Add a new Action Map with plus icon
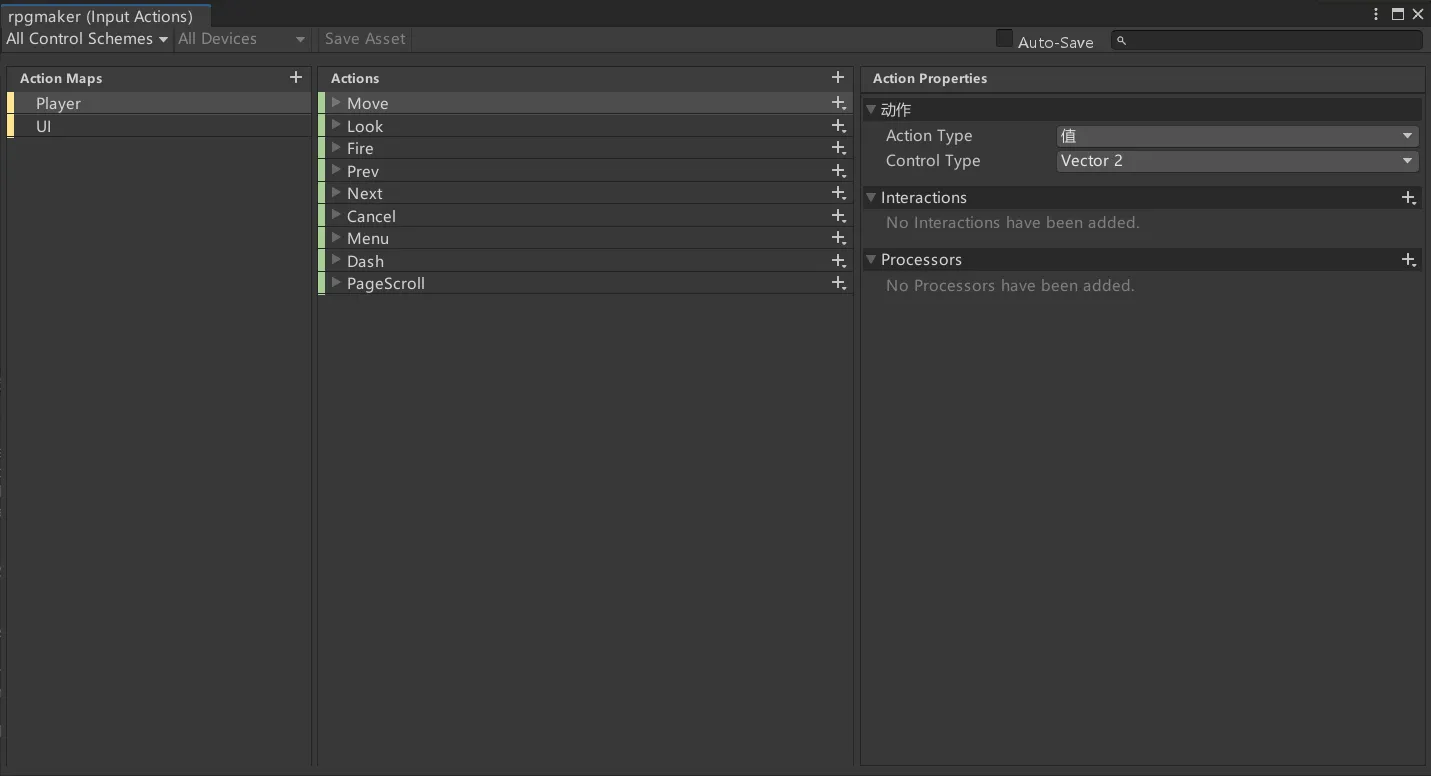Viewport: 1431px width, 776px height. coord(295,78)
